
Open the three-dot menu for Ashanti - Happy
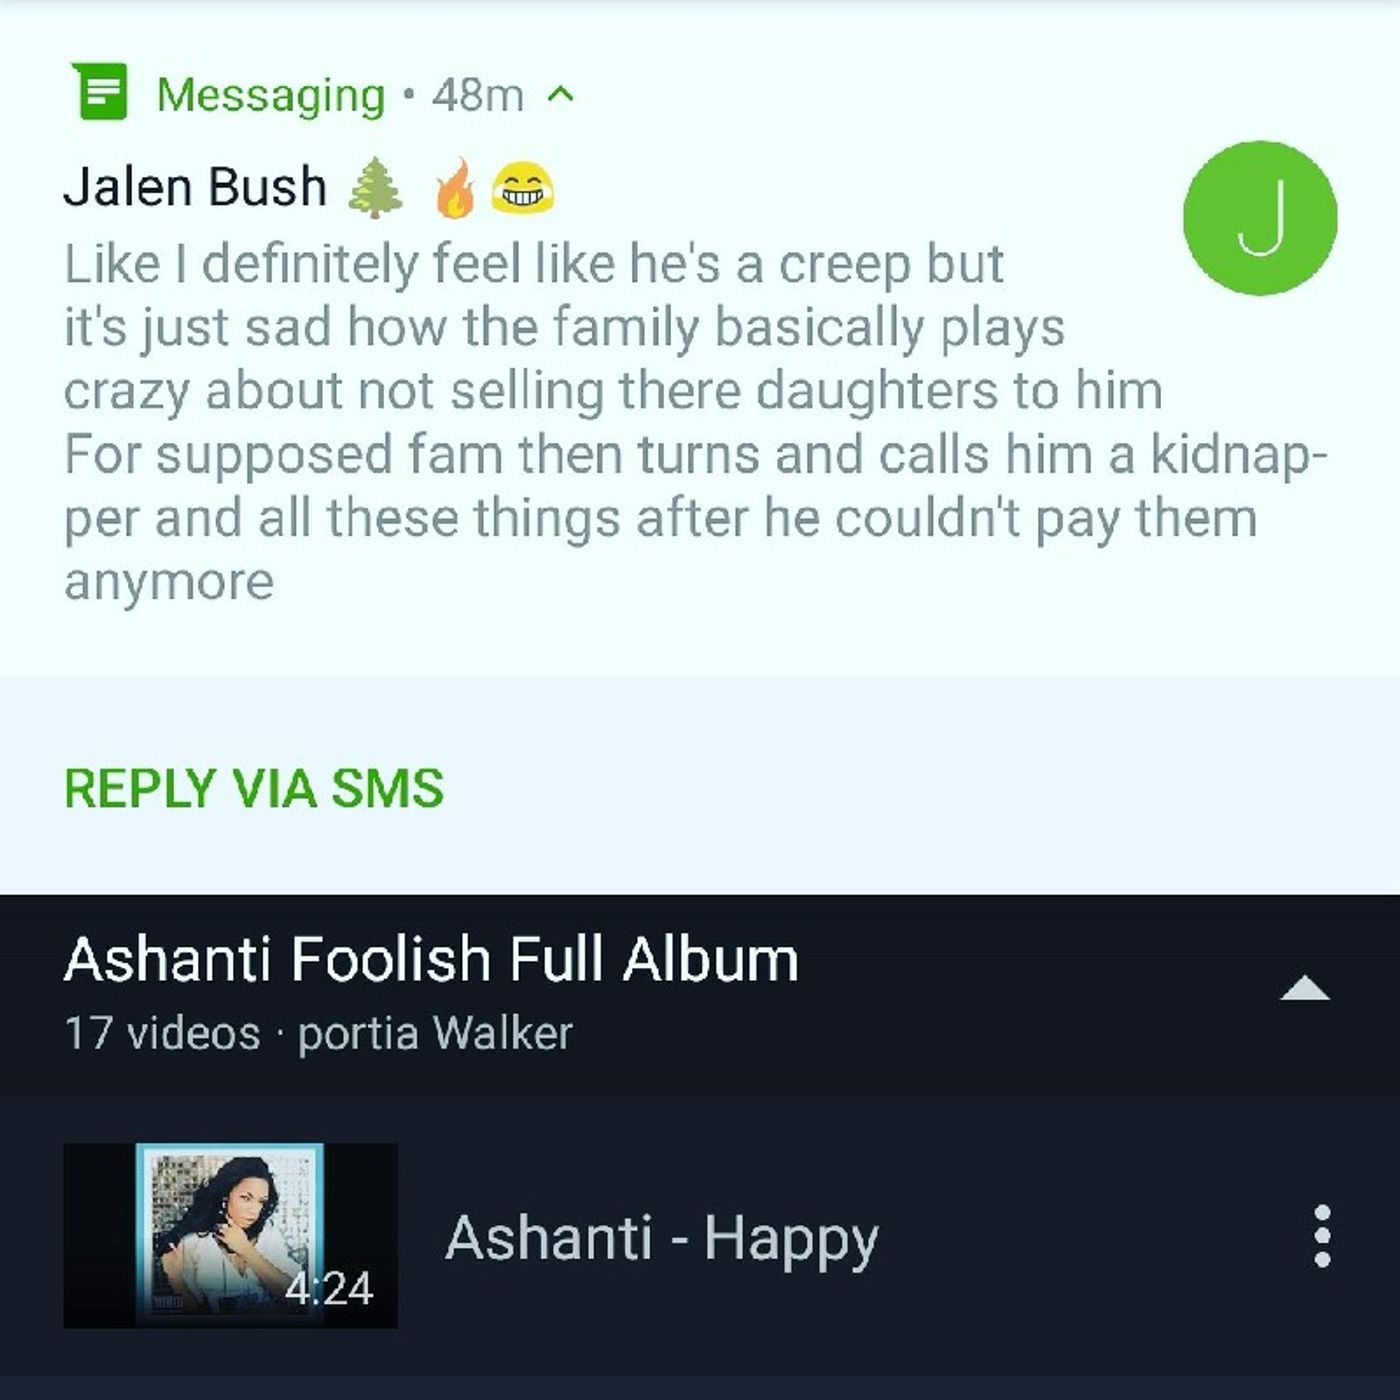(x=1322, y=1236)
